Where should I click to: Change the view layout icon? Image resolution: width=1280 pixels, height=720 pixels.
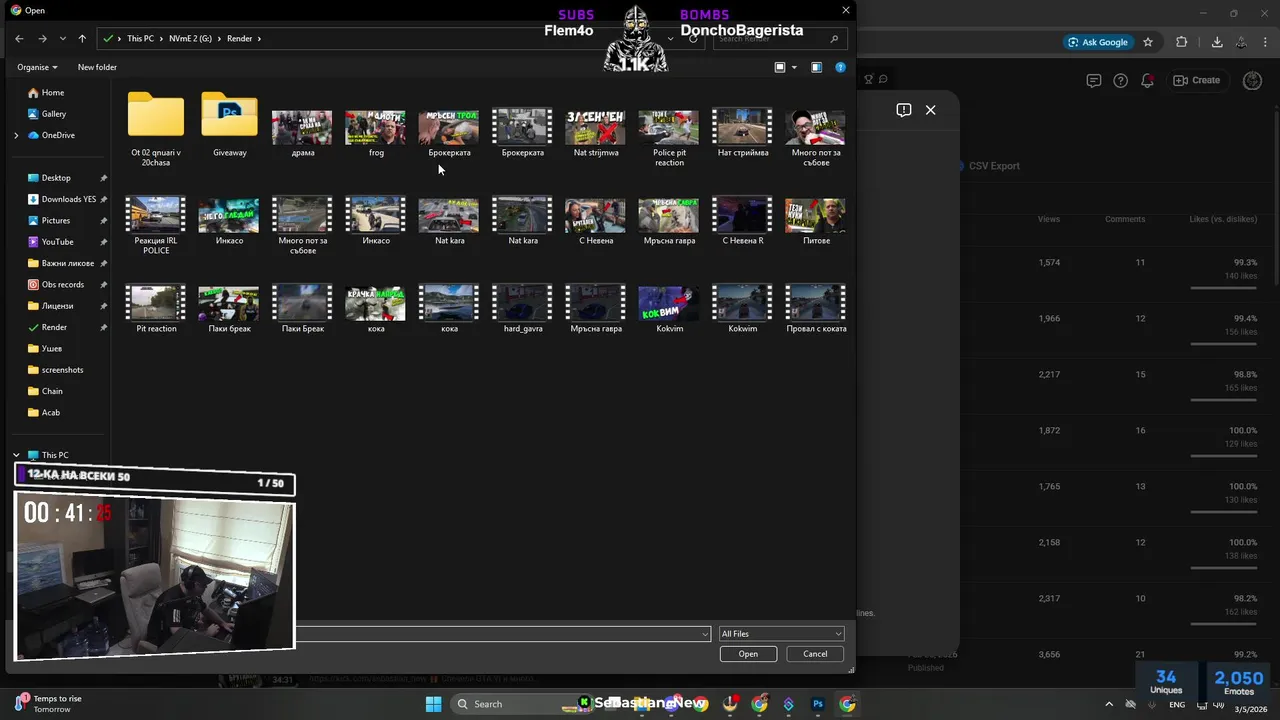click(x=780, y=67)
